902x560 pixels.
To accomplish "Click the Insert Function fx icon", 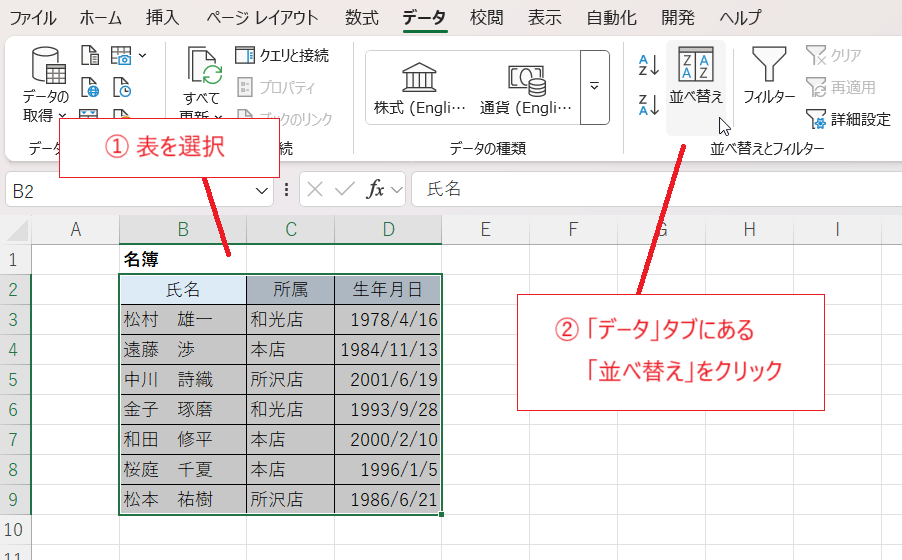I will coord(376,189).
